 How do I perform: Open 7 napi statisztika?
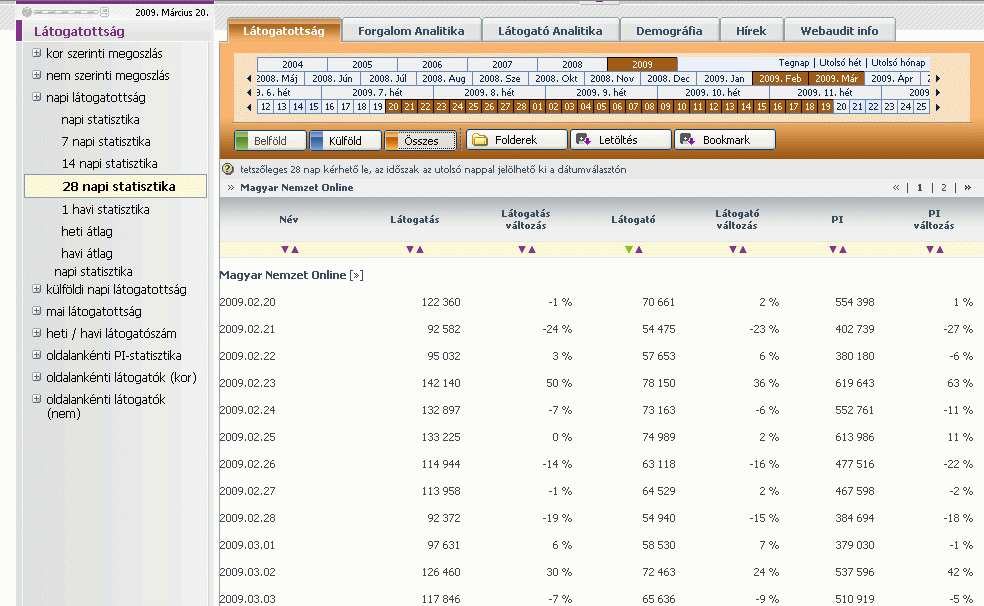click(x=106, y=141)
